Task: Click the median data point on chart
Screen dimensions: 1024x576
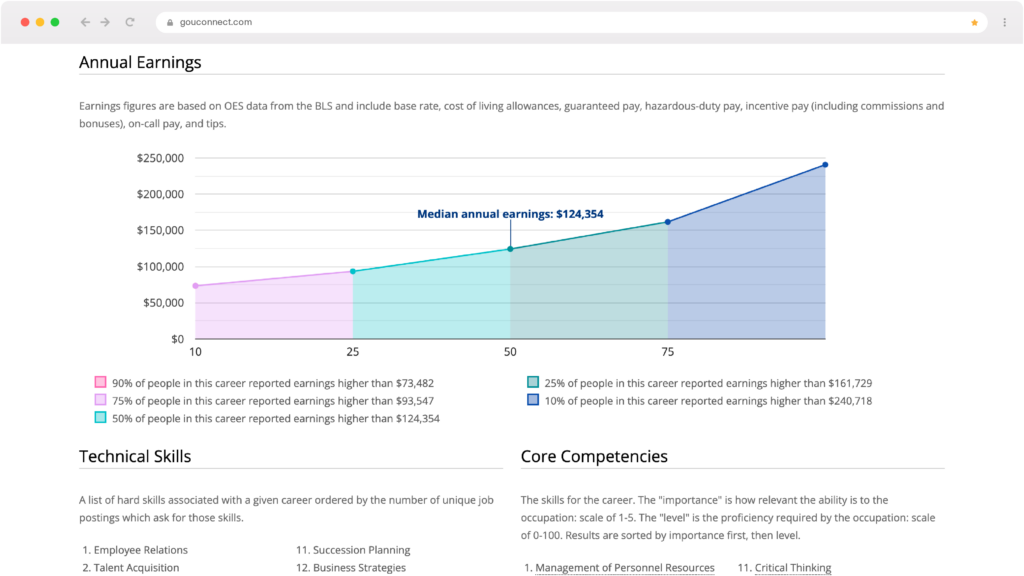Action: 510,249
